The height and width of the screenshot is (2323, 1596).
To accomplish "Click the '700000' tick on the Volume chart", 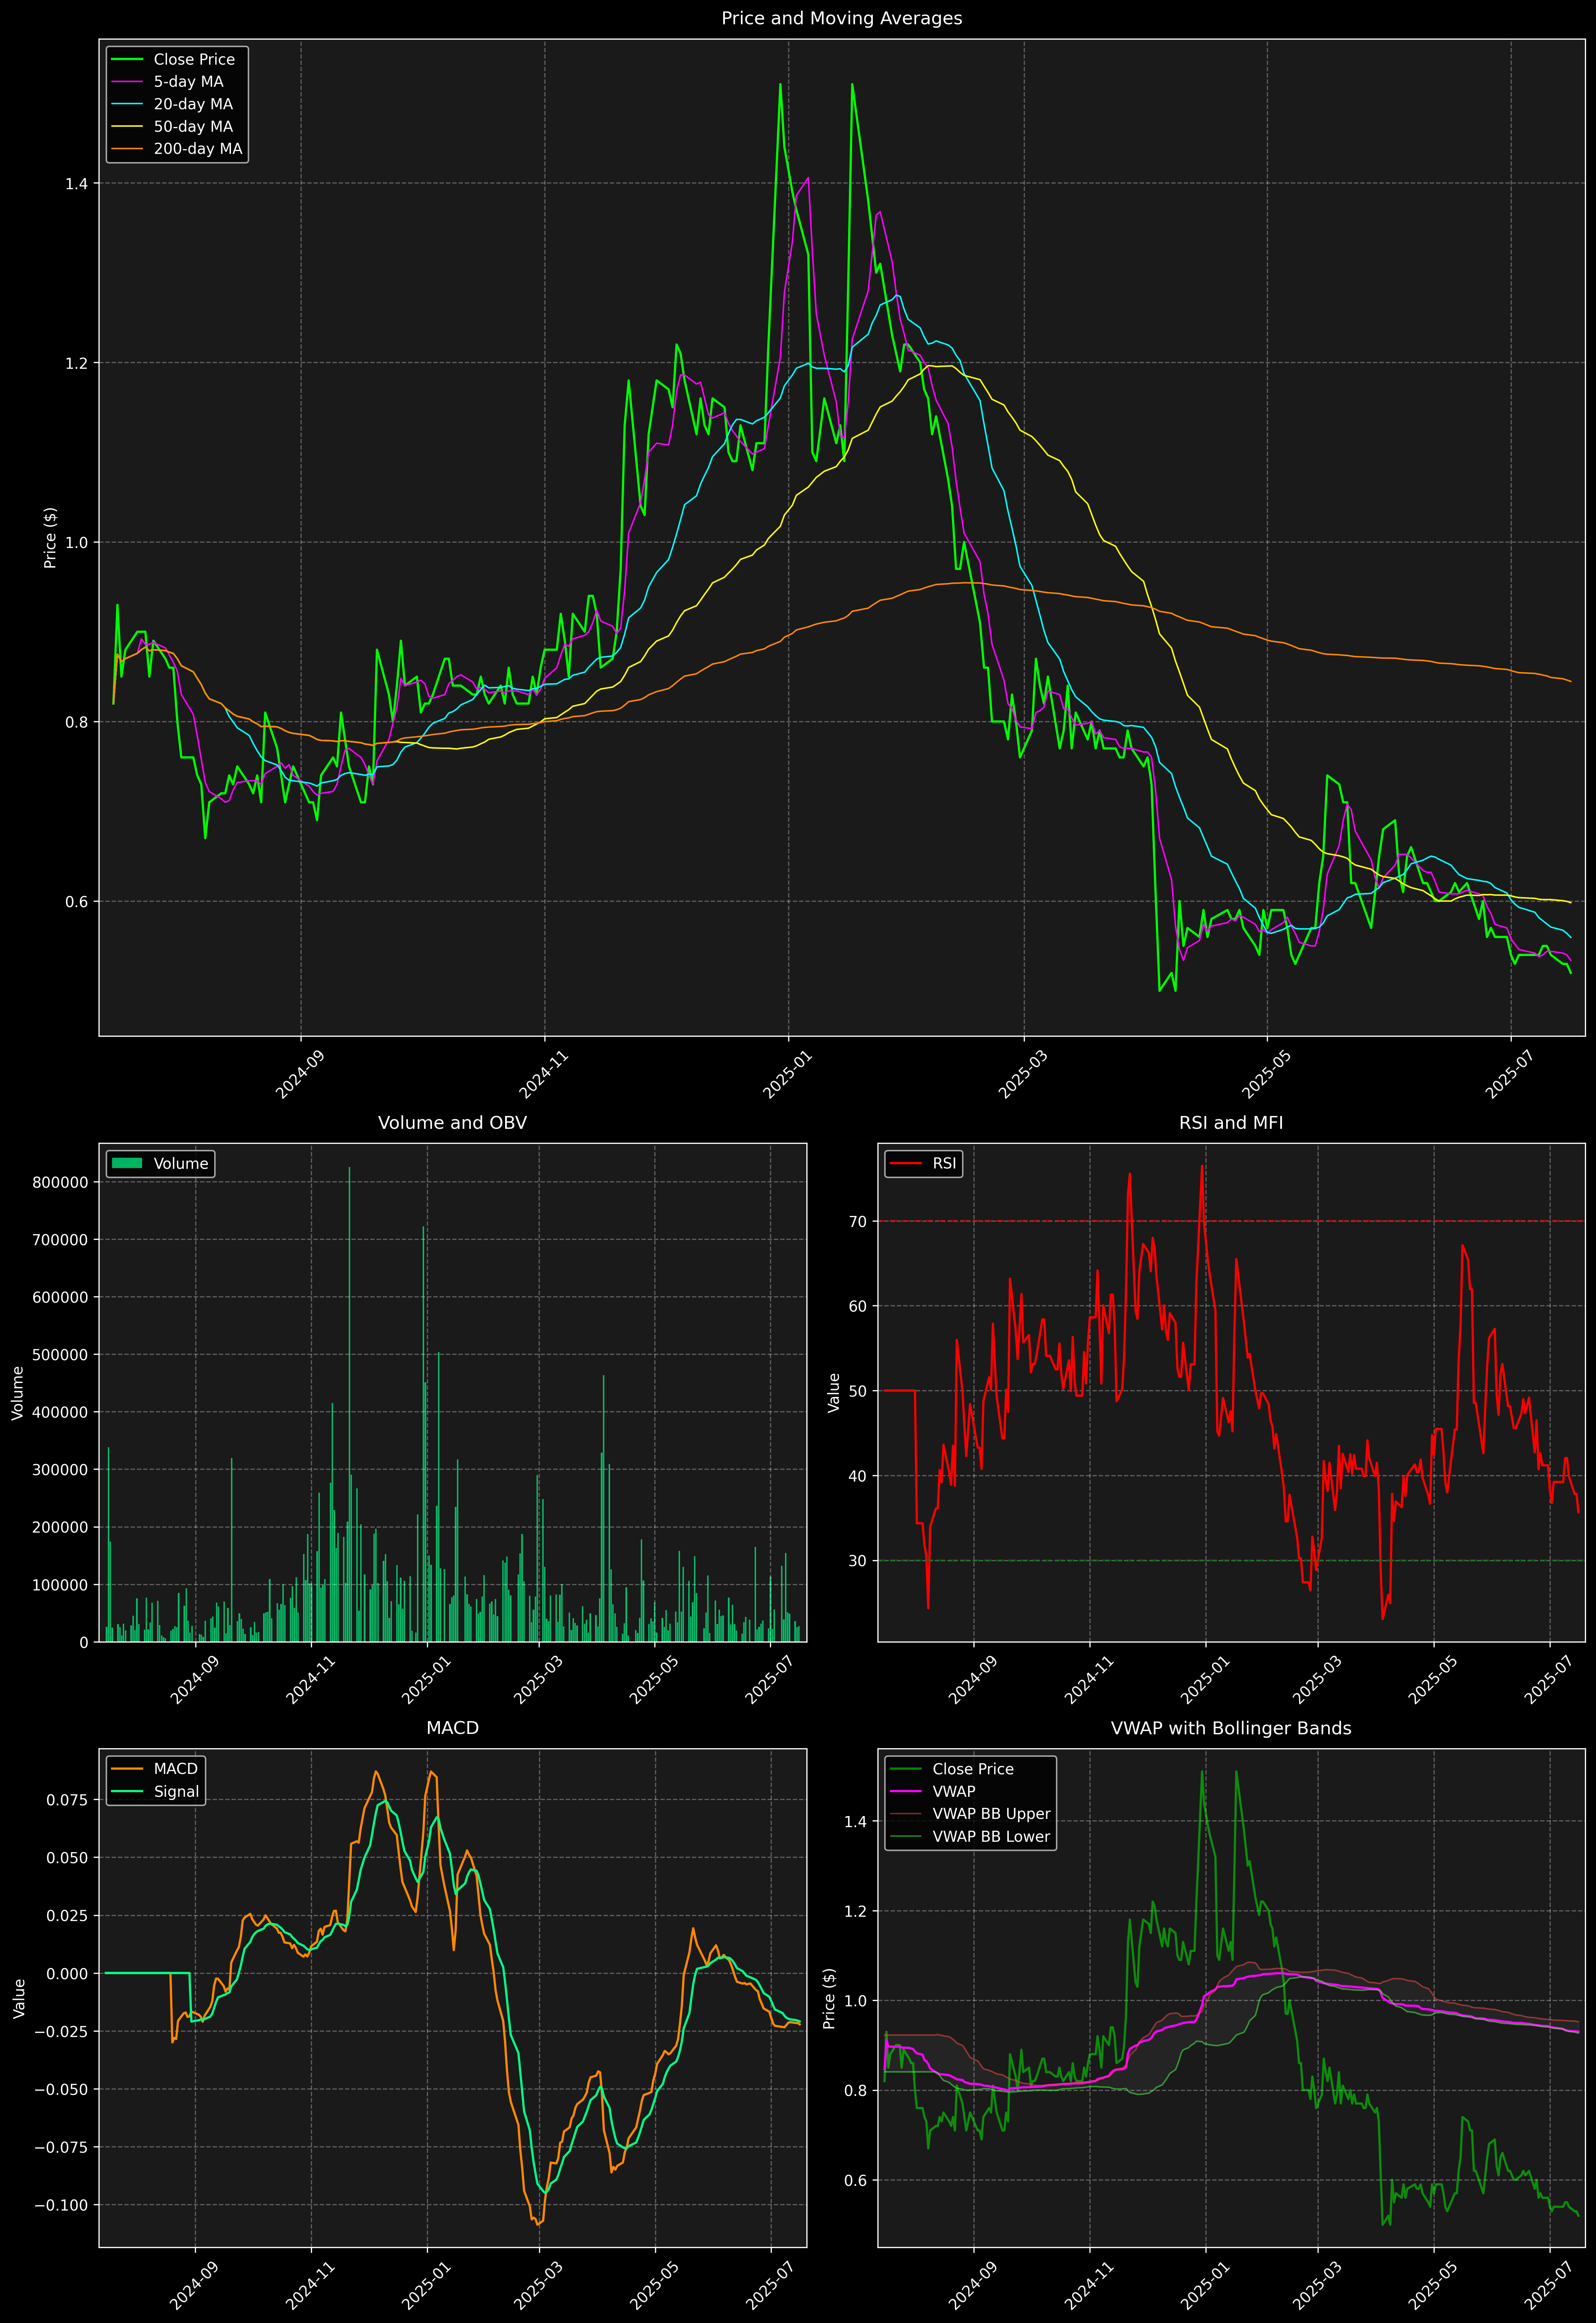I will click(x=61, y=1240).
